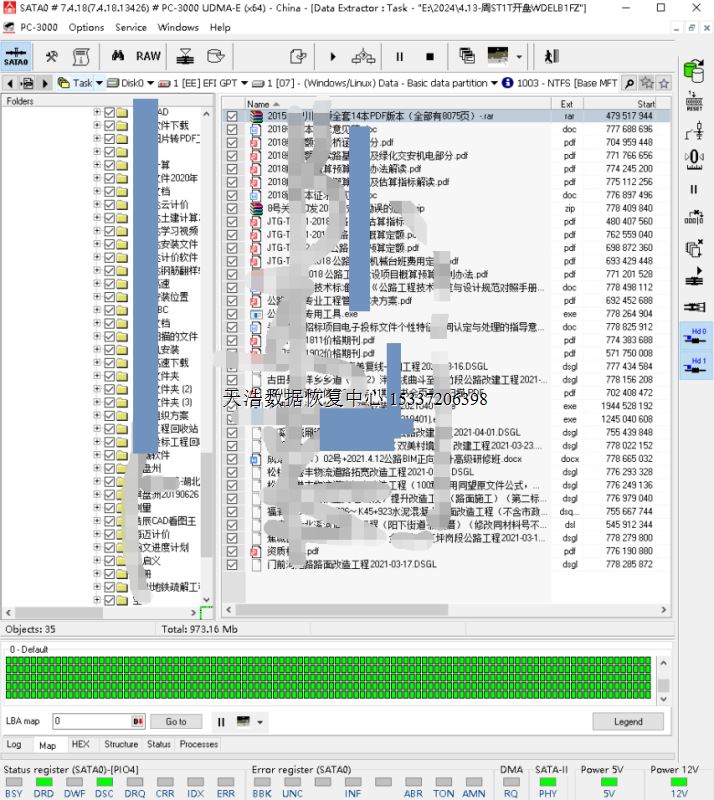Click the search magnifier icon in path bar
Image resolution: width=714 pixels, height=800 pixels.
tap(630, 83)
